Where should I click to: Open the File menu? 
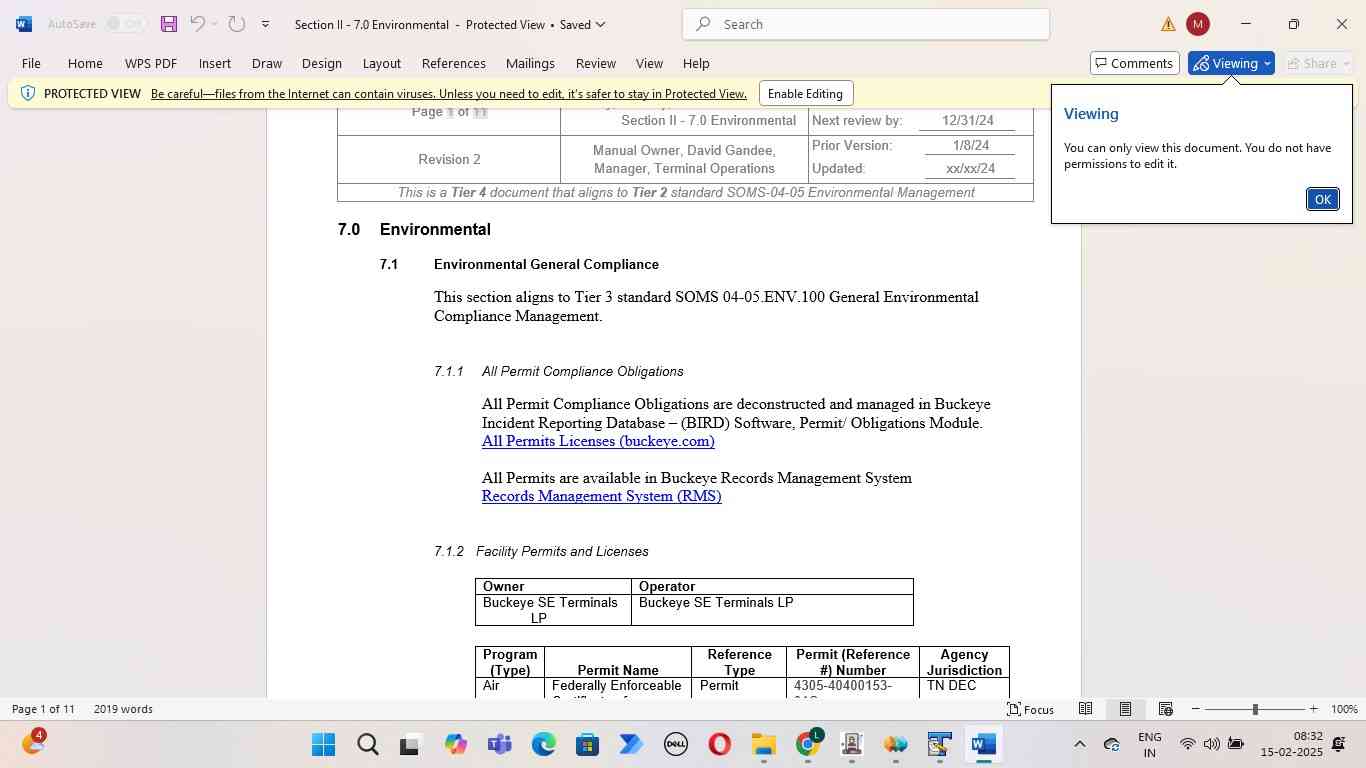tap(31, 63)
